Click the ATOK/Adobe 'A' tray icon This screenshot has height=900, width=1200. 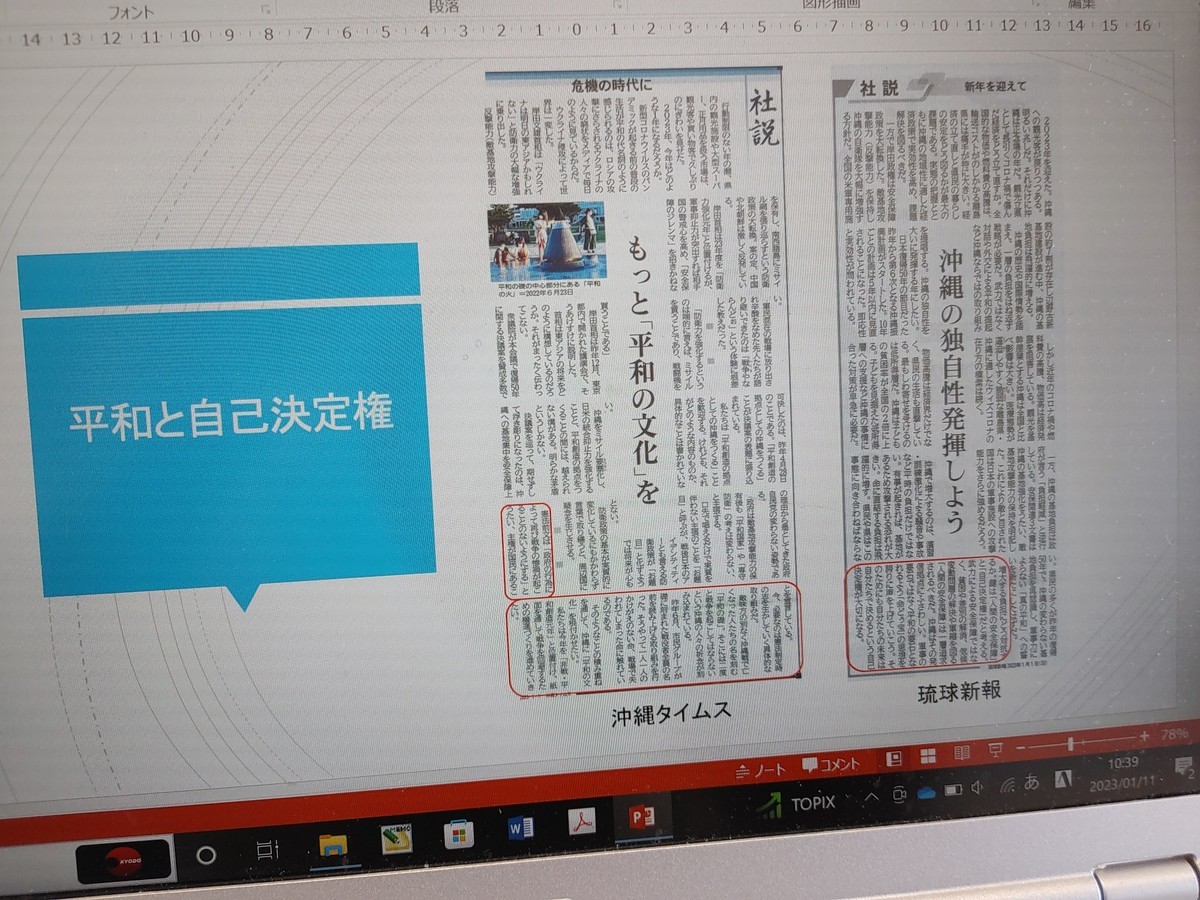click(1065, 778)
